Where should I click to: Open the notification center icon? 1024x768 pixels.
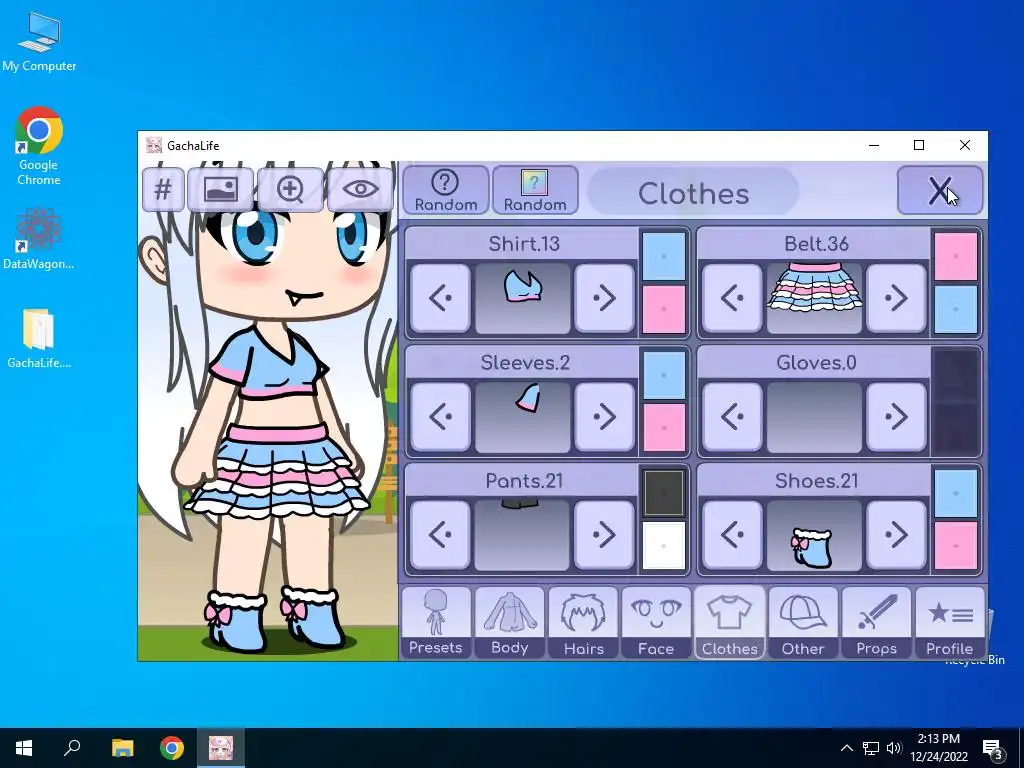pyautogui.click(x=993, y=749)
